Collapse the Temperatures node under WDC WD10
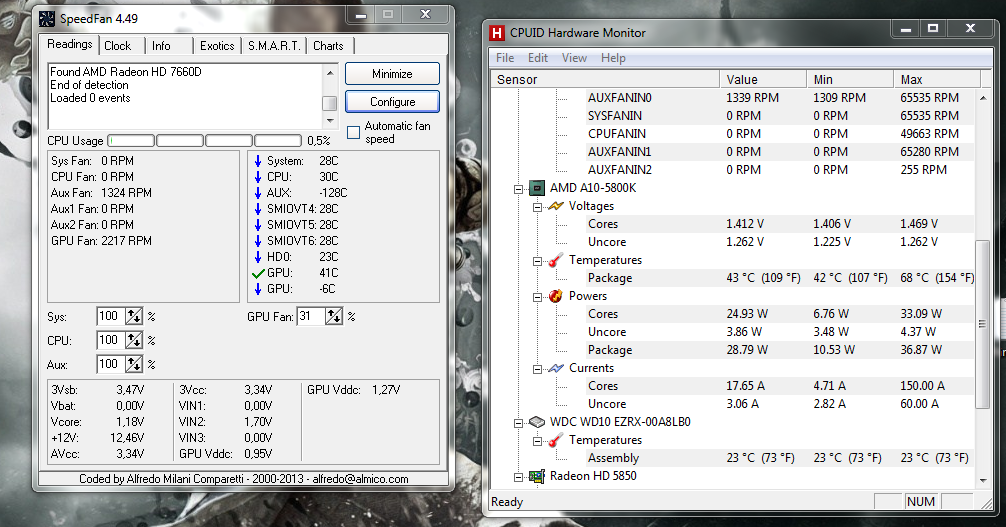Image resolution: width=1006 pixels, height=527 pixels. click(x=538, y=440)
